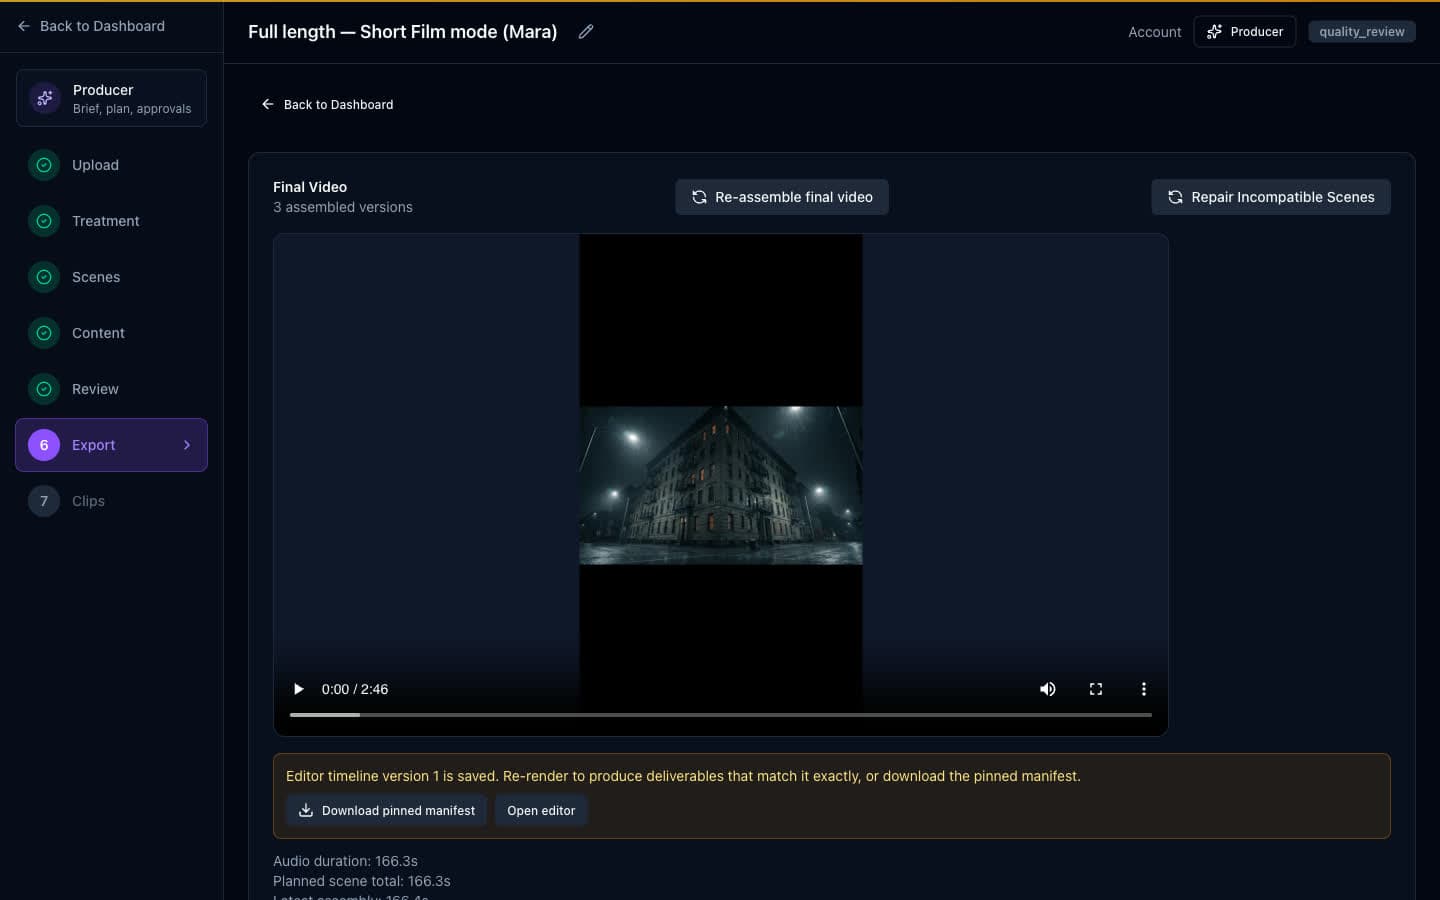Open the Review step

tap(111, 389)
